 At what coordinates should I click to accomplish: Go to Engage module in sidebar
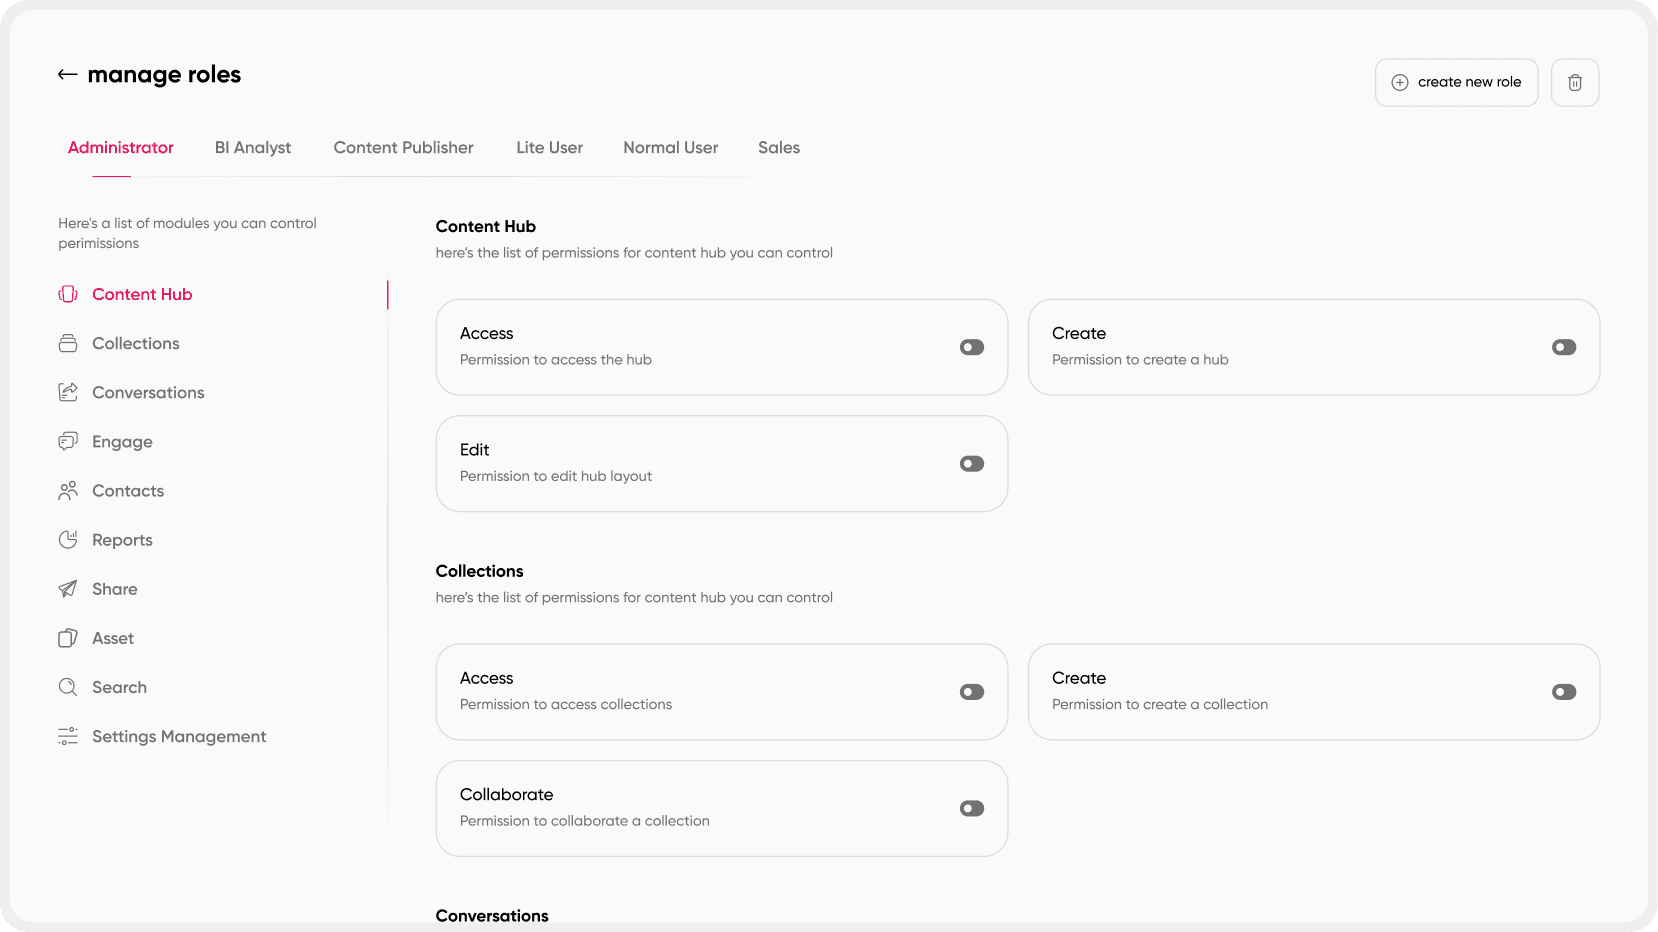click(122, 442)
